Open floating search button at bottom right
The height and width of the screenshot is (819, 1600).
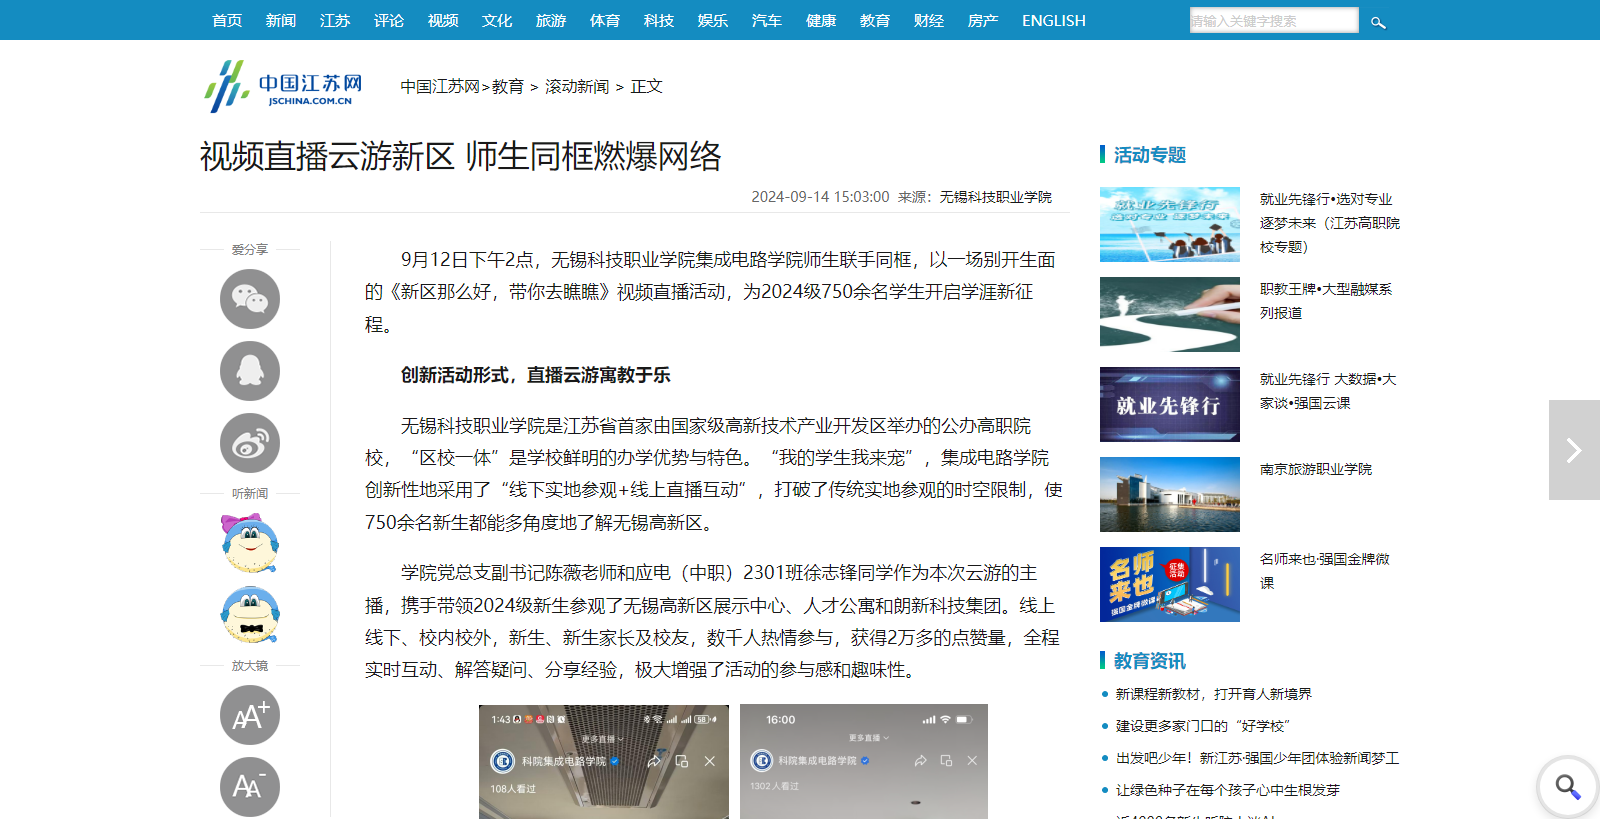click(x=1567, y=787)
